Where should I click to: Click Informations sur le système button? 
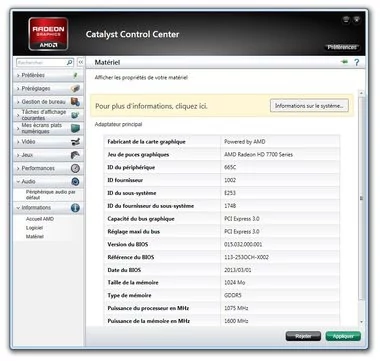click(x=309, y=106)
